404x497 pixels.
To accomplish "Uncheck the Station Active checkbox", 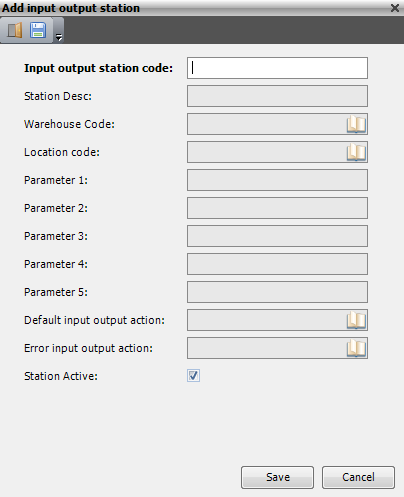I will click(x=193, y=376).
